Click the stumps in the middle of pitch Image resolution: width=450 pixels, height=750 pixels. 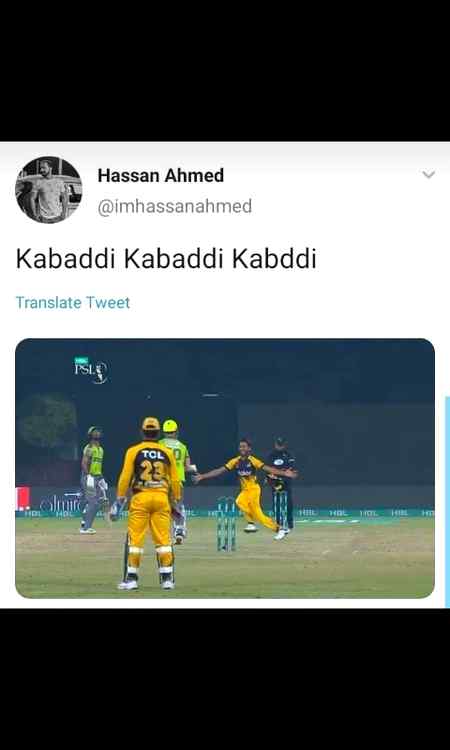(226, 524)
